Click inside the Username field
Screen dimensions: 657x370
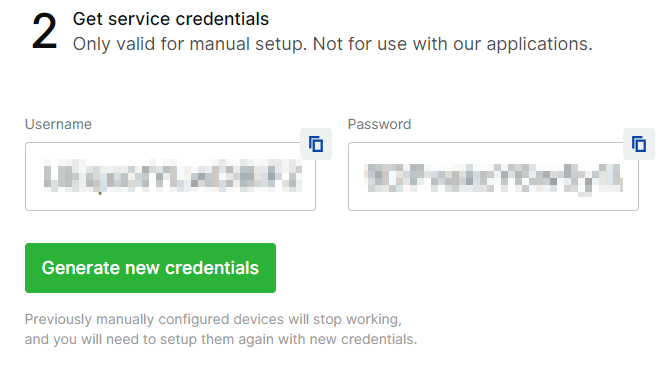tap(170, 176)
